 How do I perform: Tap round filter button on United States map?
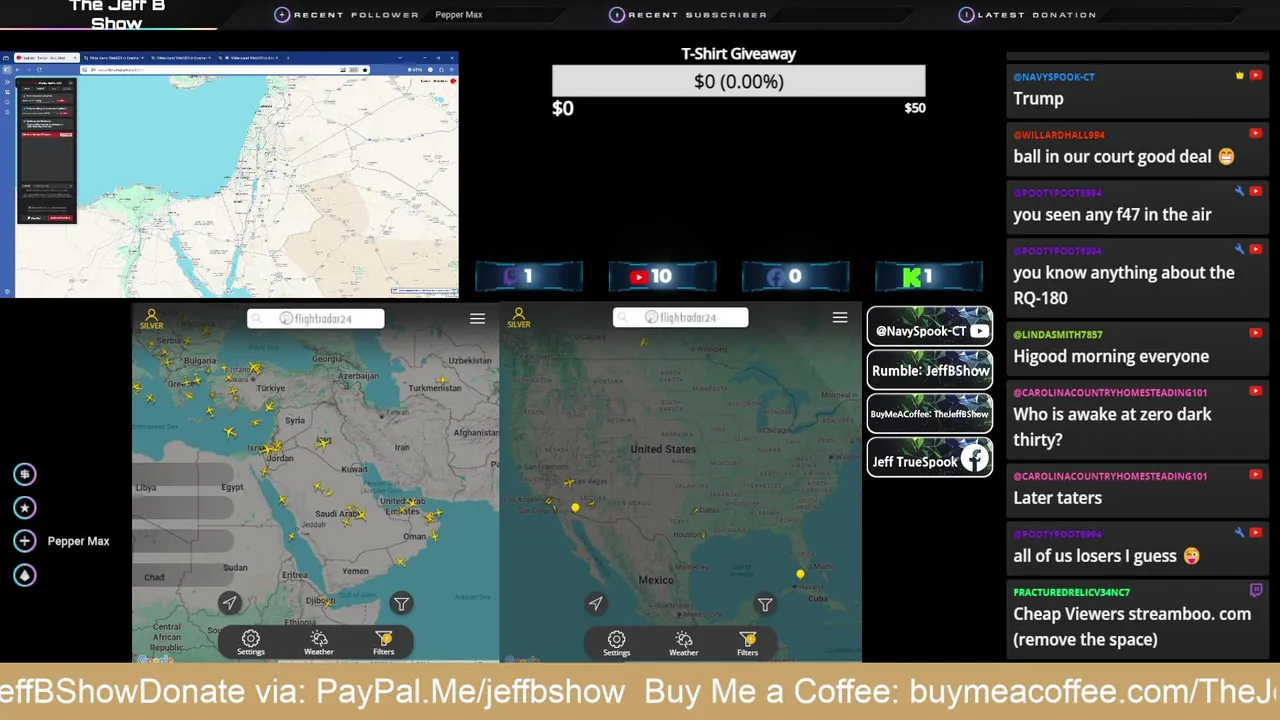click(765, 604)
